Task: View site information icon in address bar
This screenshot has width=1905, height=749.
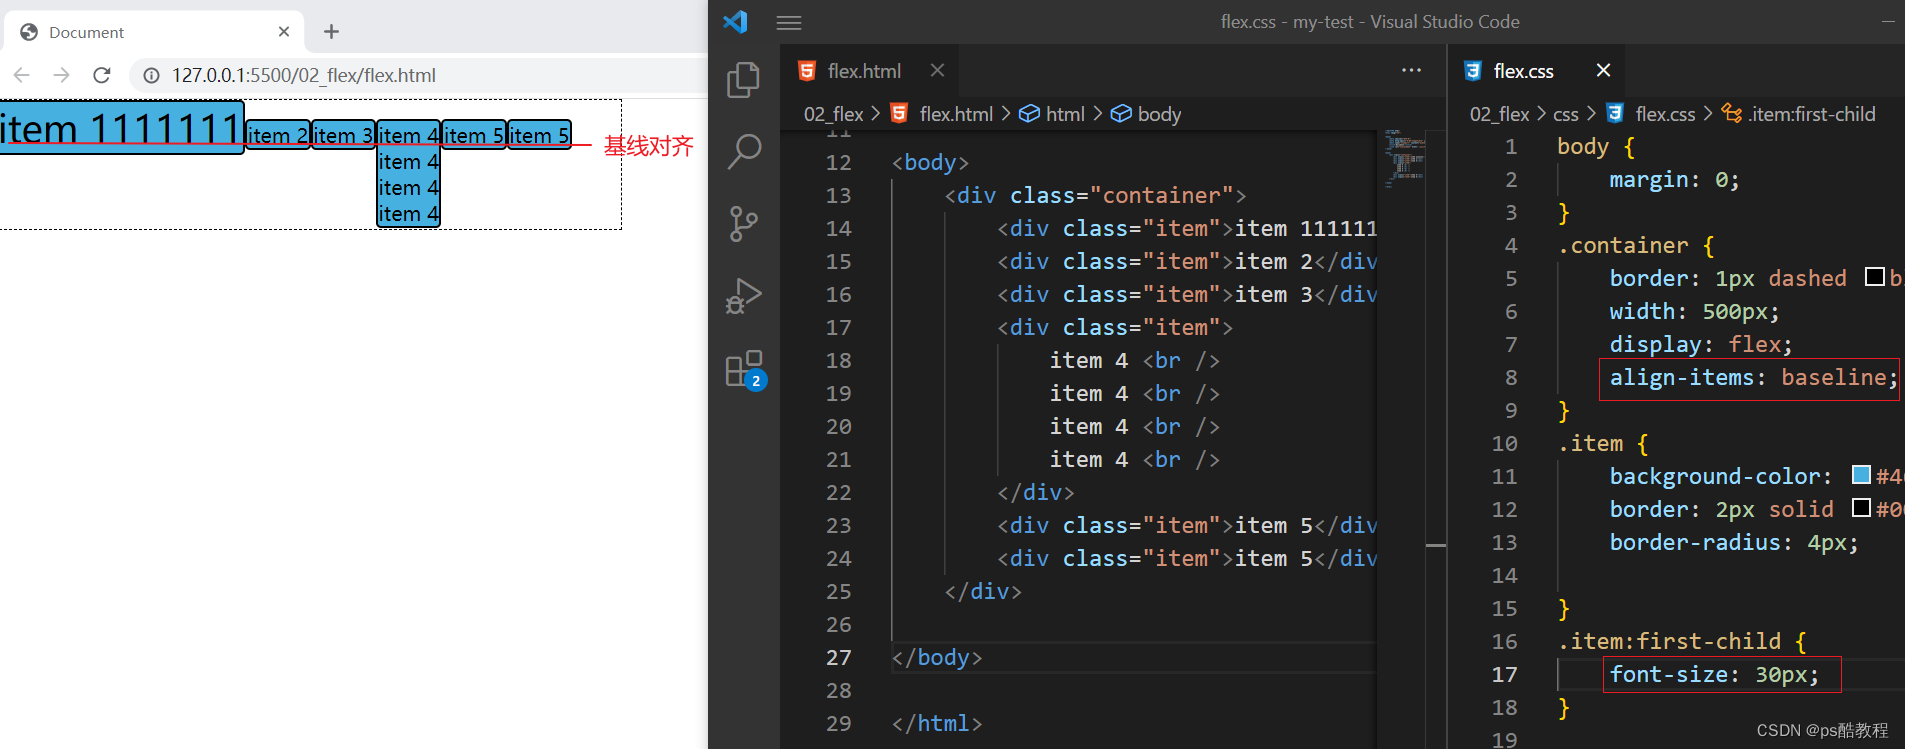Action: [151, 75]
